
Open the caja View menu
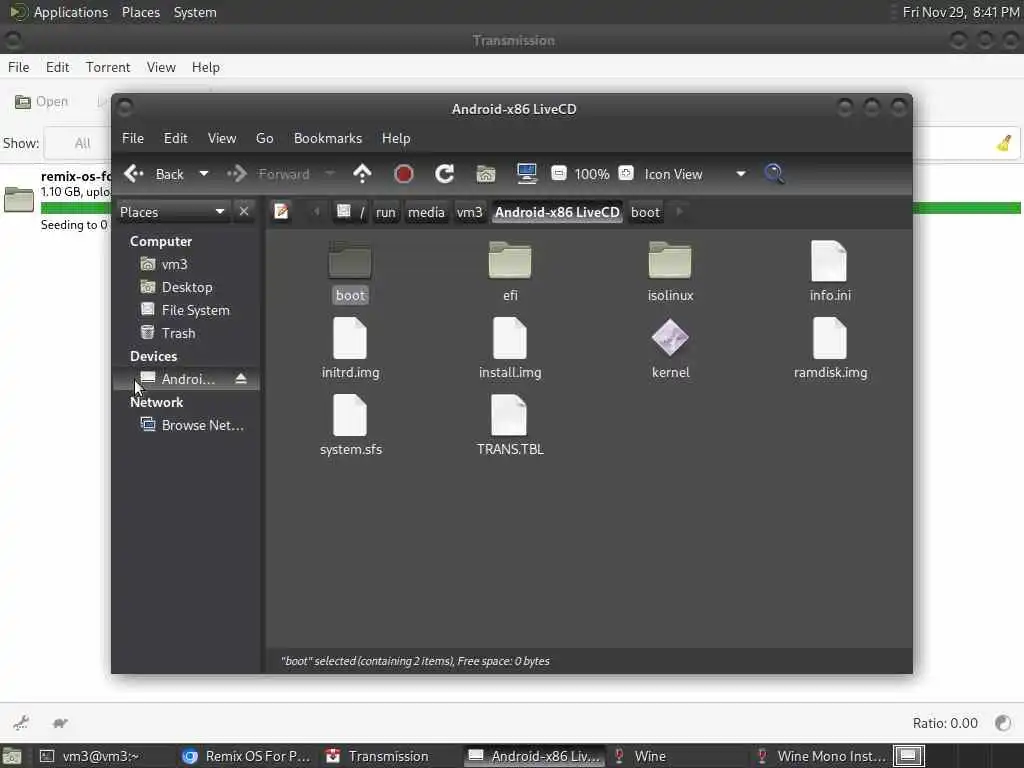222,138
